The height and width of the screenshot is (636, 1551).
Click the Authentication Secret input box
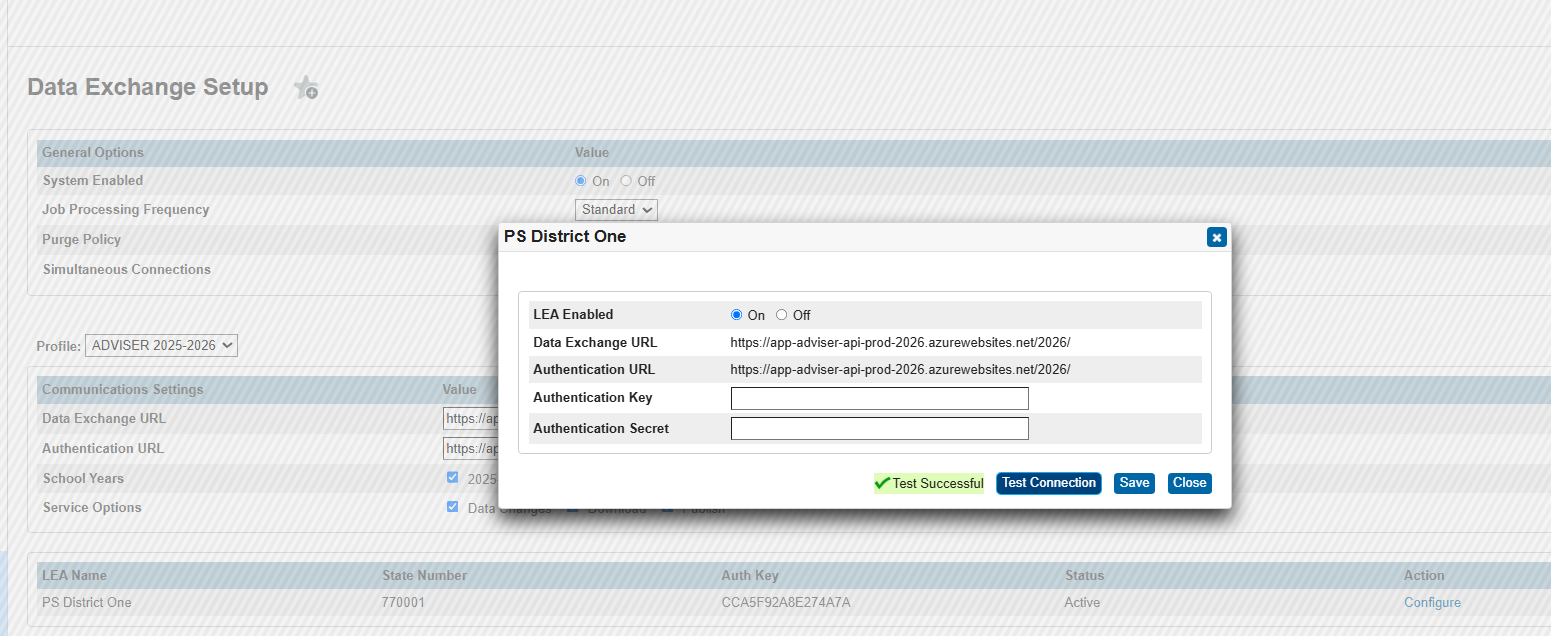[x=879, y=428]
